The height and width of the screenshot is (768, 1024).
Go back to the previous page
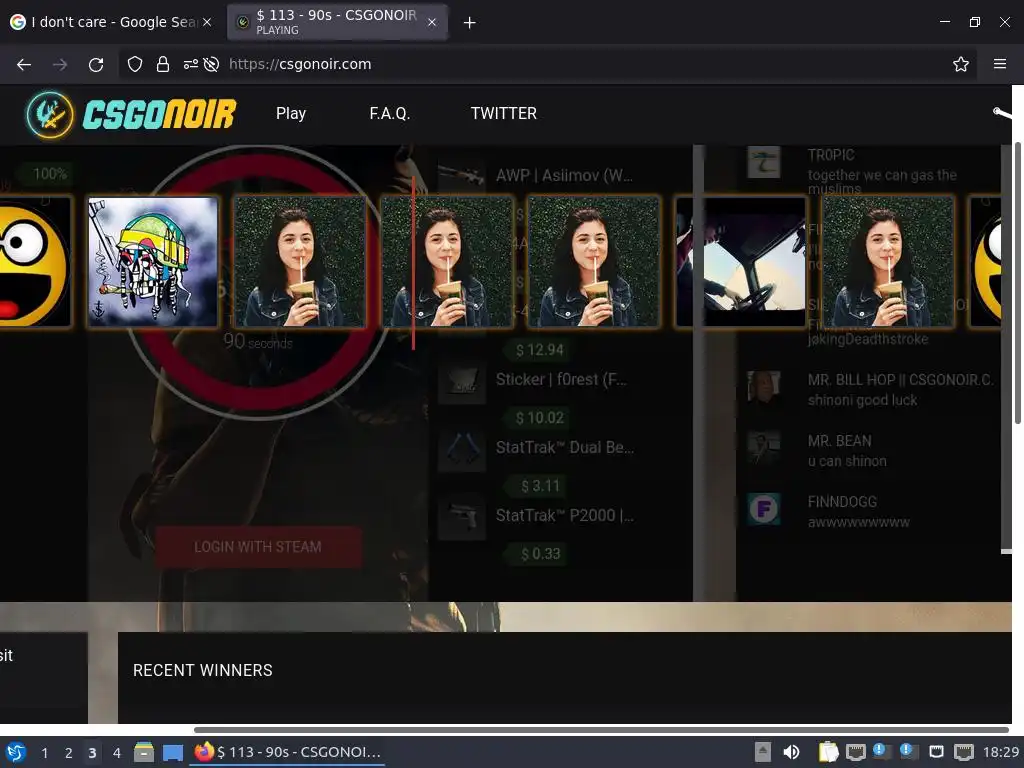point(24,64)
